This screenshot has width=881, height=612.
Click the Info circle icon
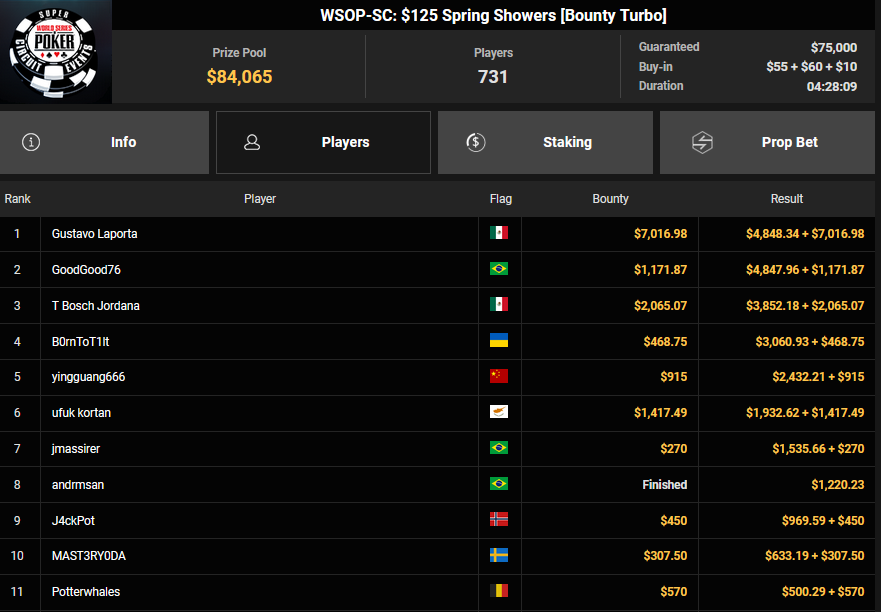31,142
